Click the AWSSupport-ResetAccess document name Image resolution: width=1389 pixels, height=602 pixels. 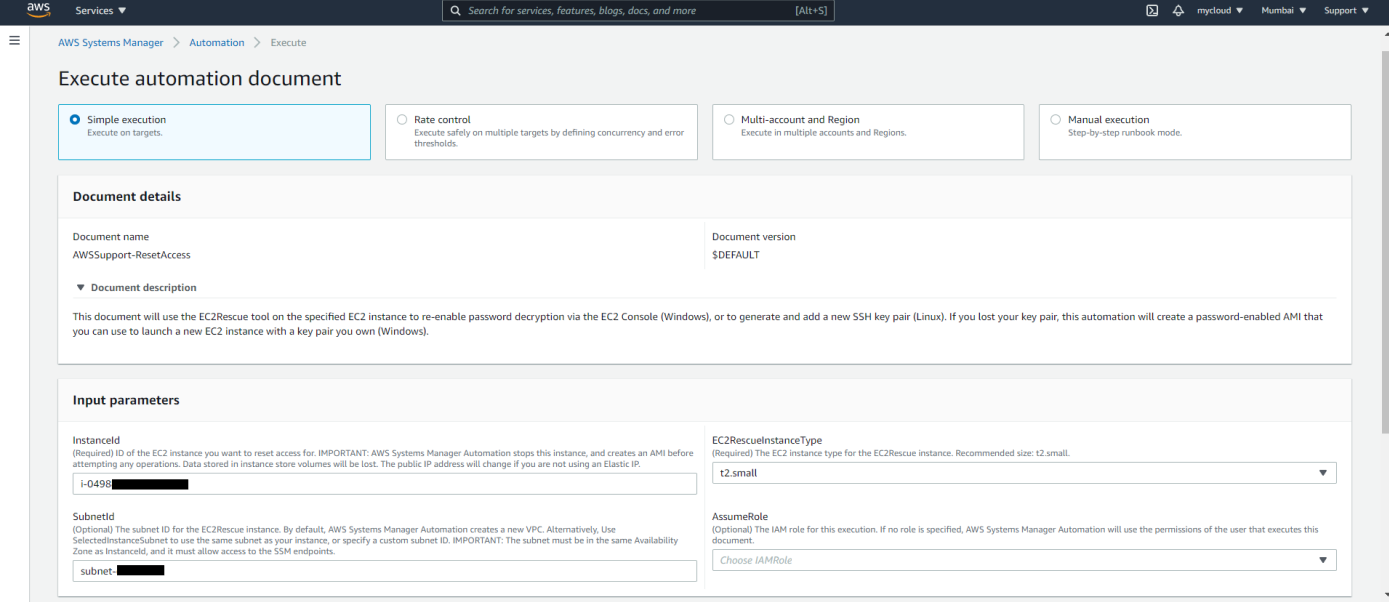tap(132, 255)
